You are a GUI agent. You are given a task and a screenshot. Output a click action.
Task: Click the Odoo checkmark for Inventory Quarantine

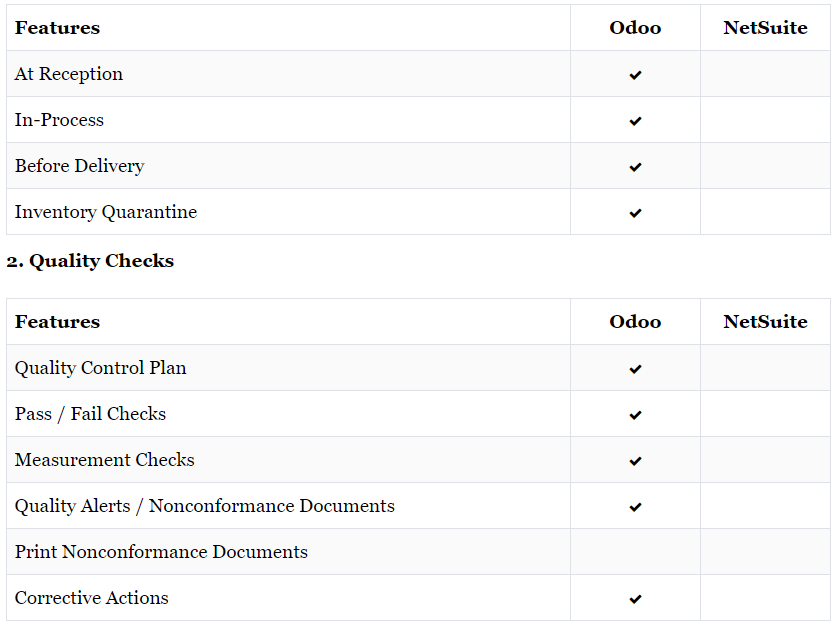click(635, 213)
